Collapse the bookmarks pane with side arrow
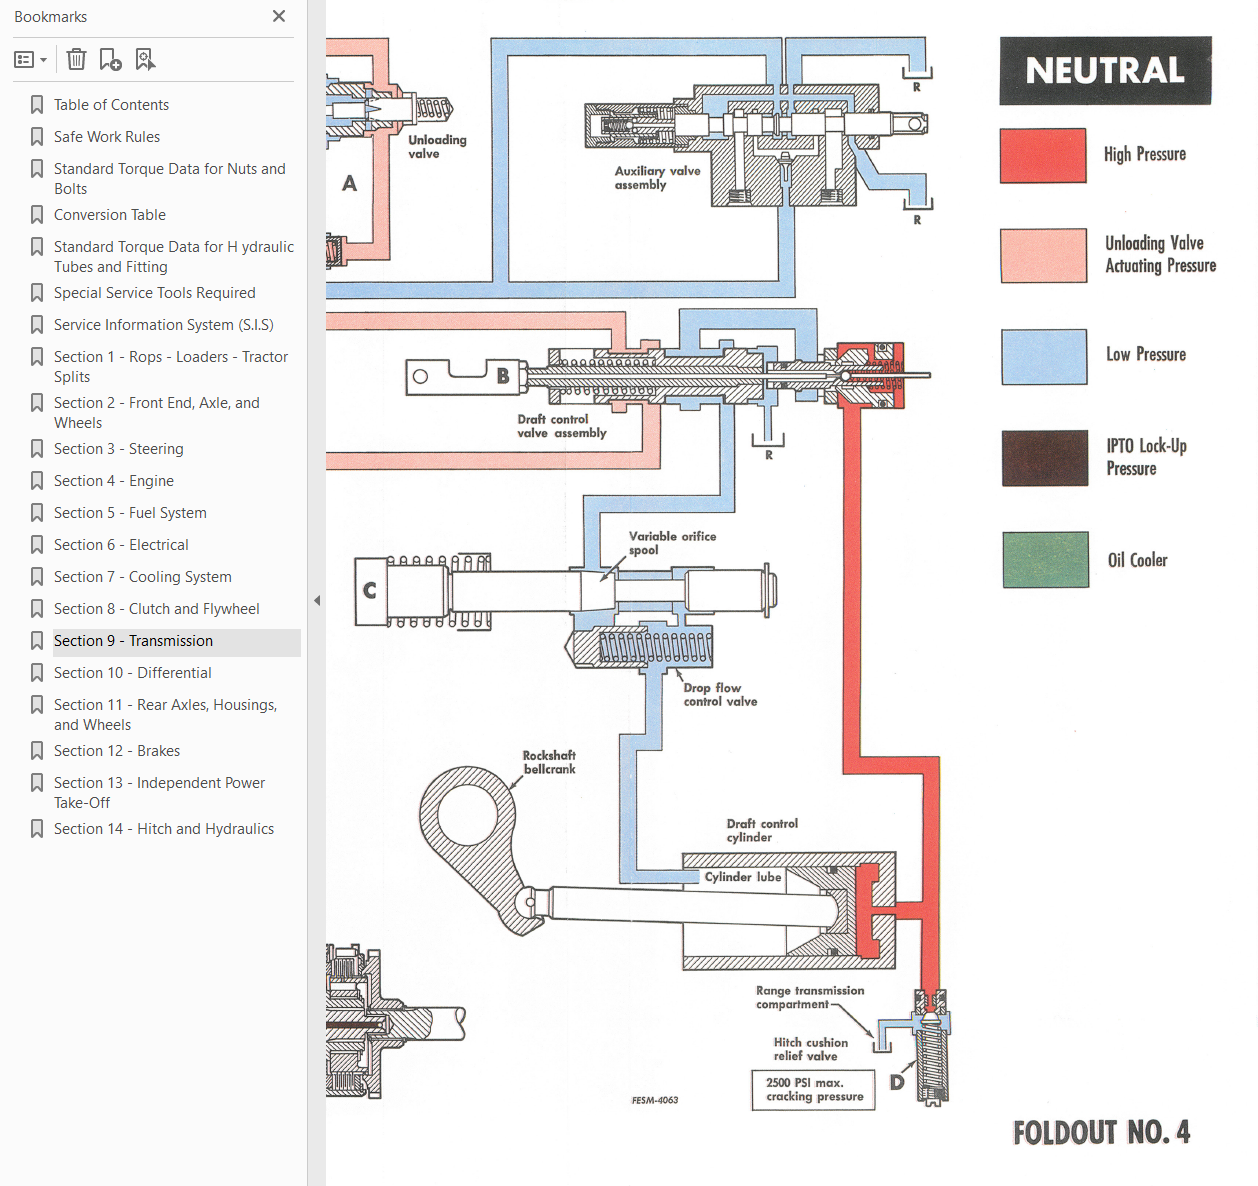This screenshot has width=1258, height=1186. 317,601
